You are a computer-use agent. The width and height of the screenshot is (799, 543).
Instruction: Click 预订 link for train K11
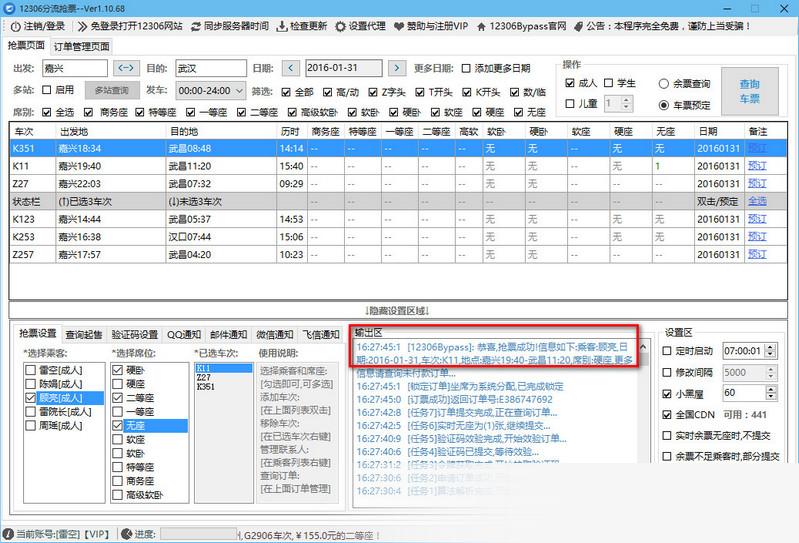point(757,166)
